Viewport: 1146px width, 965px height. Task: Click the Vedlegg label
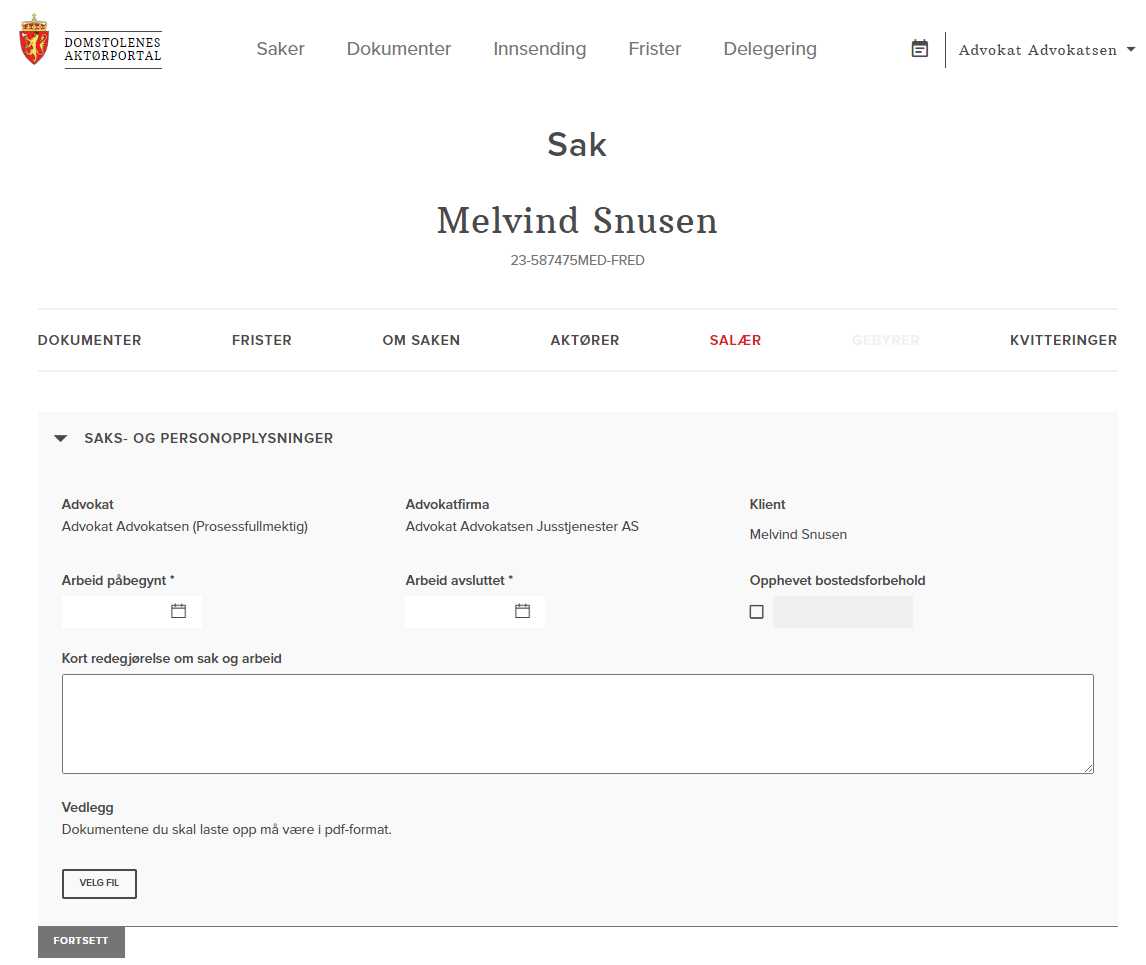(88, 808)
